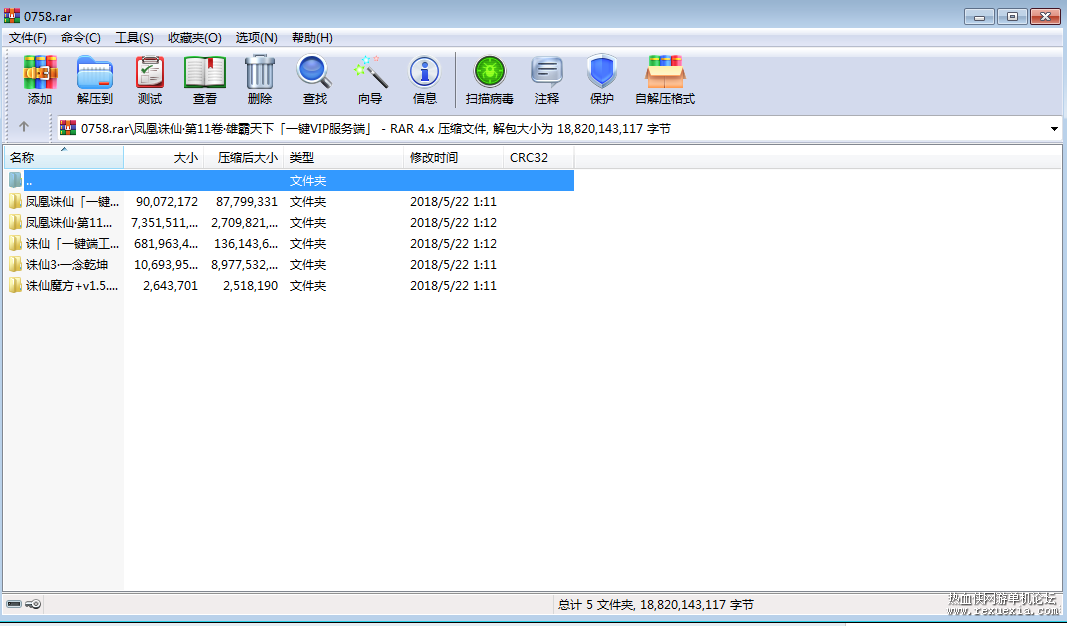The width and height of the screenshot is (1067, 626).
Task: Click the drive icon in status bar
Action: [x=14, y=604]
